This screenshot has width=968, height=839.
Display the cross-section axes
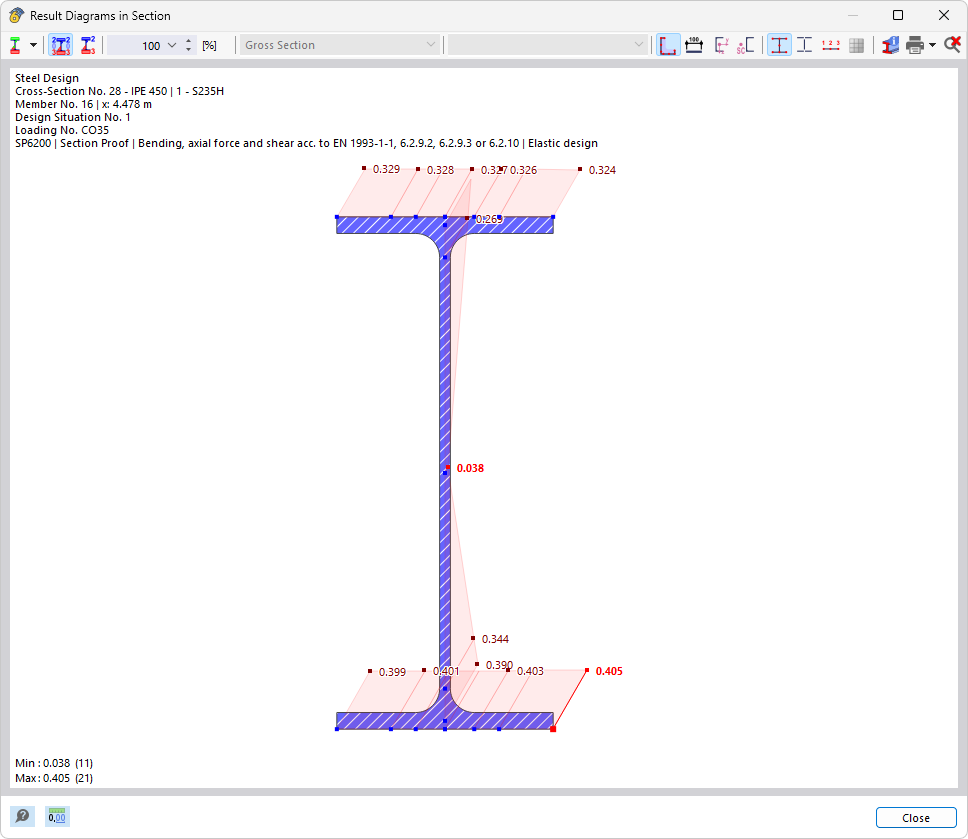point(722,44)
